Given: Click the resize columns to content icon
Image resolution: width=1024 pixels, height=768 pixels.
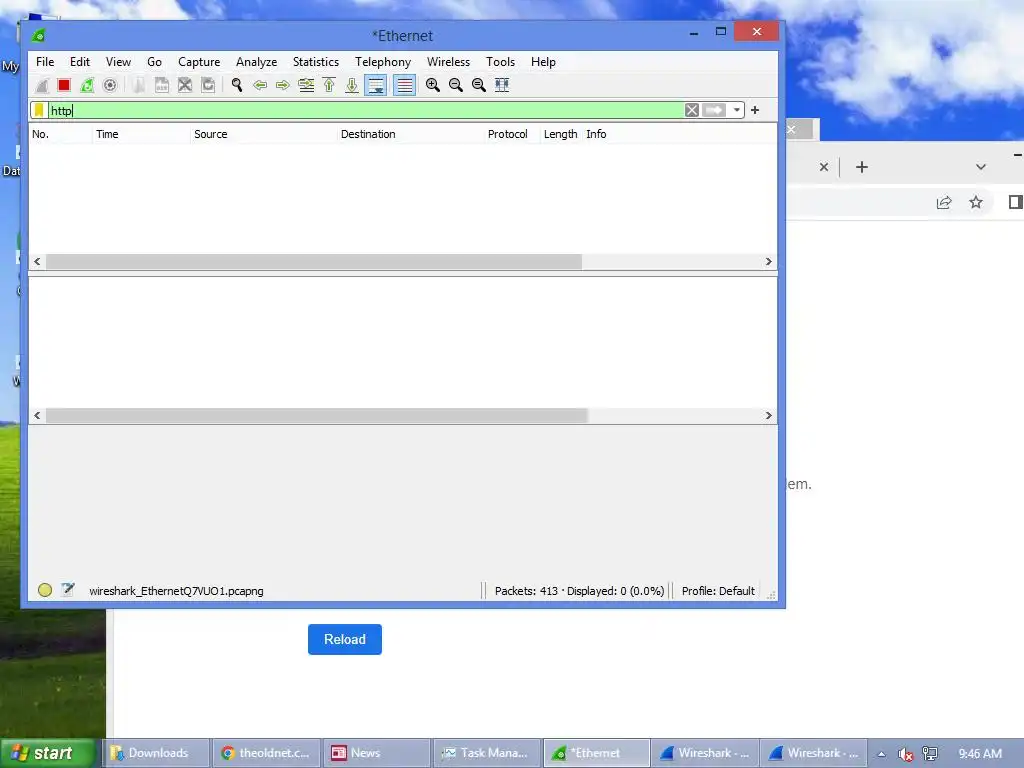Looking at the screenshot, I should 502,85.
